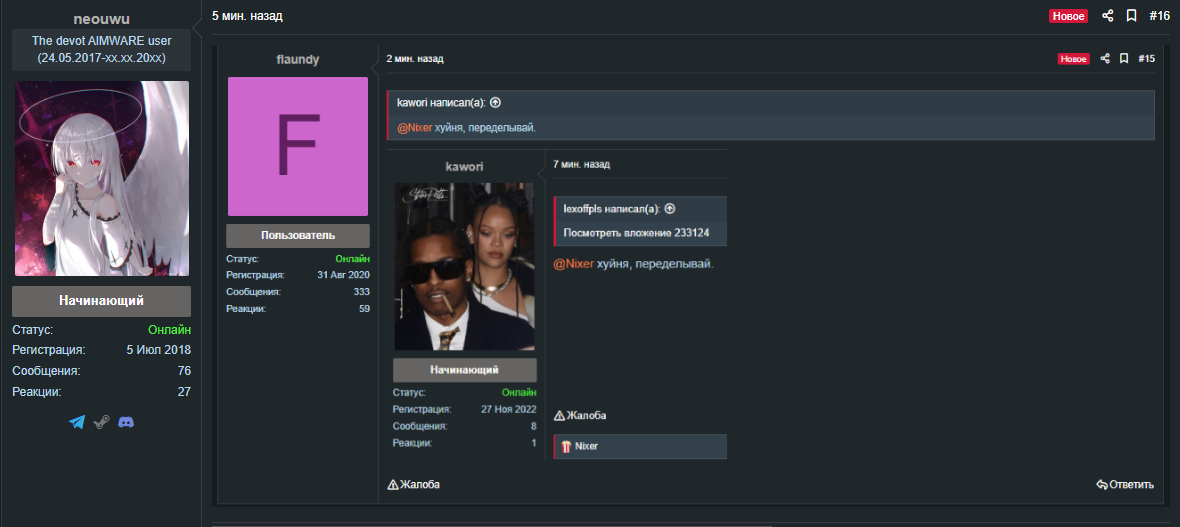Viewport: 1180px width, 527px height.
Task: Open the flaundy username profile link
Action: click(298, 59)
